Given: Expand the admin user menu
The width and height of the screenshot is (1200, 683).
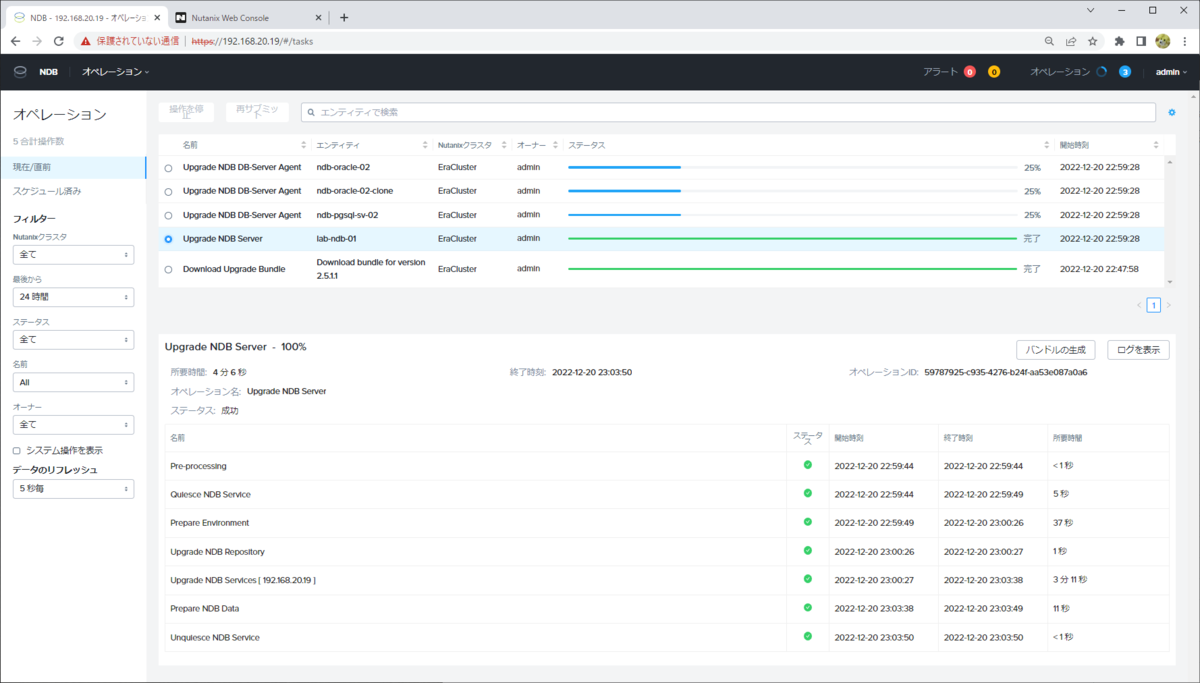Looking at the screenshot, I should point(1171,72).
